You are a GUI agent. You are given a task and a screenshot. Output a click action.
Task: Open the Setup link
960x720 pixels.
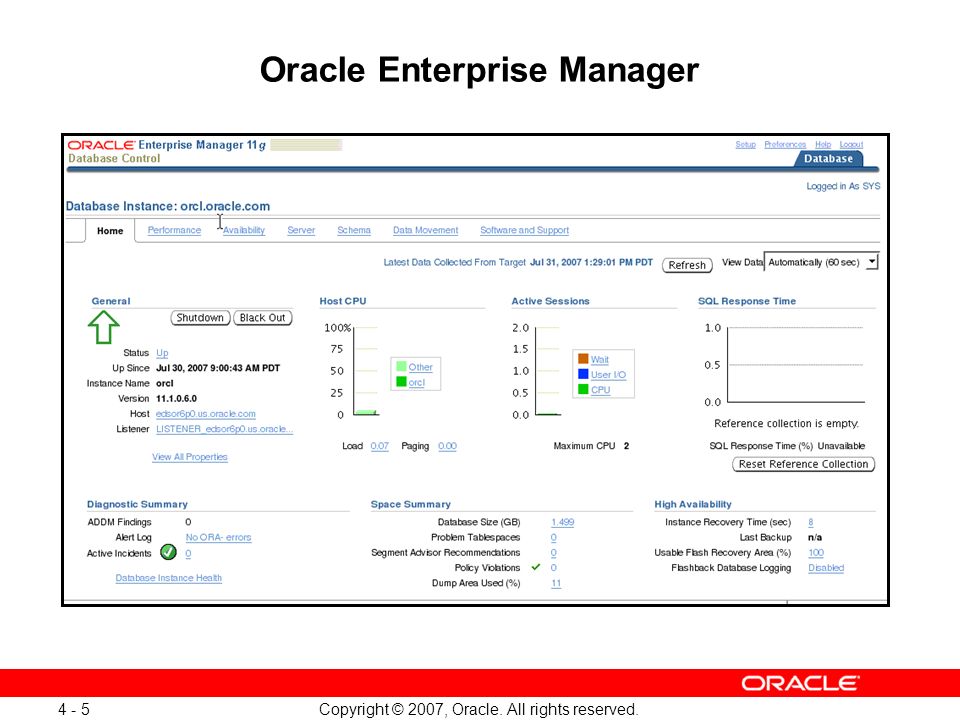click(x=746, y=144)
